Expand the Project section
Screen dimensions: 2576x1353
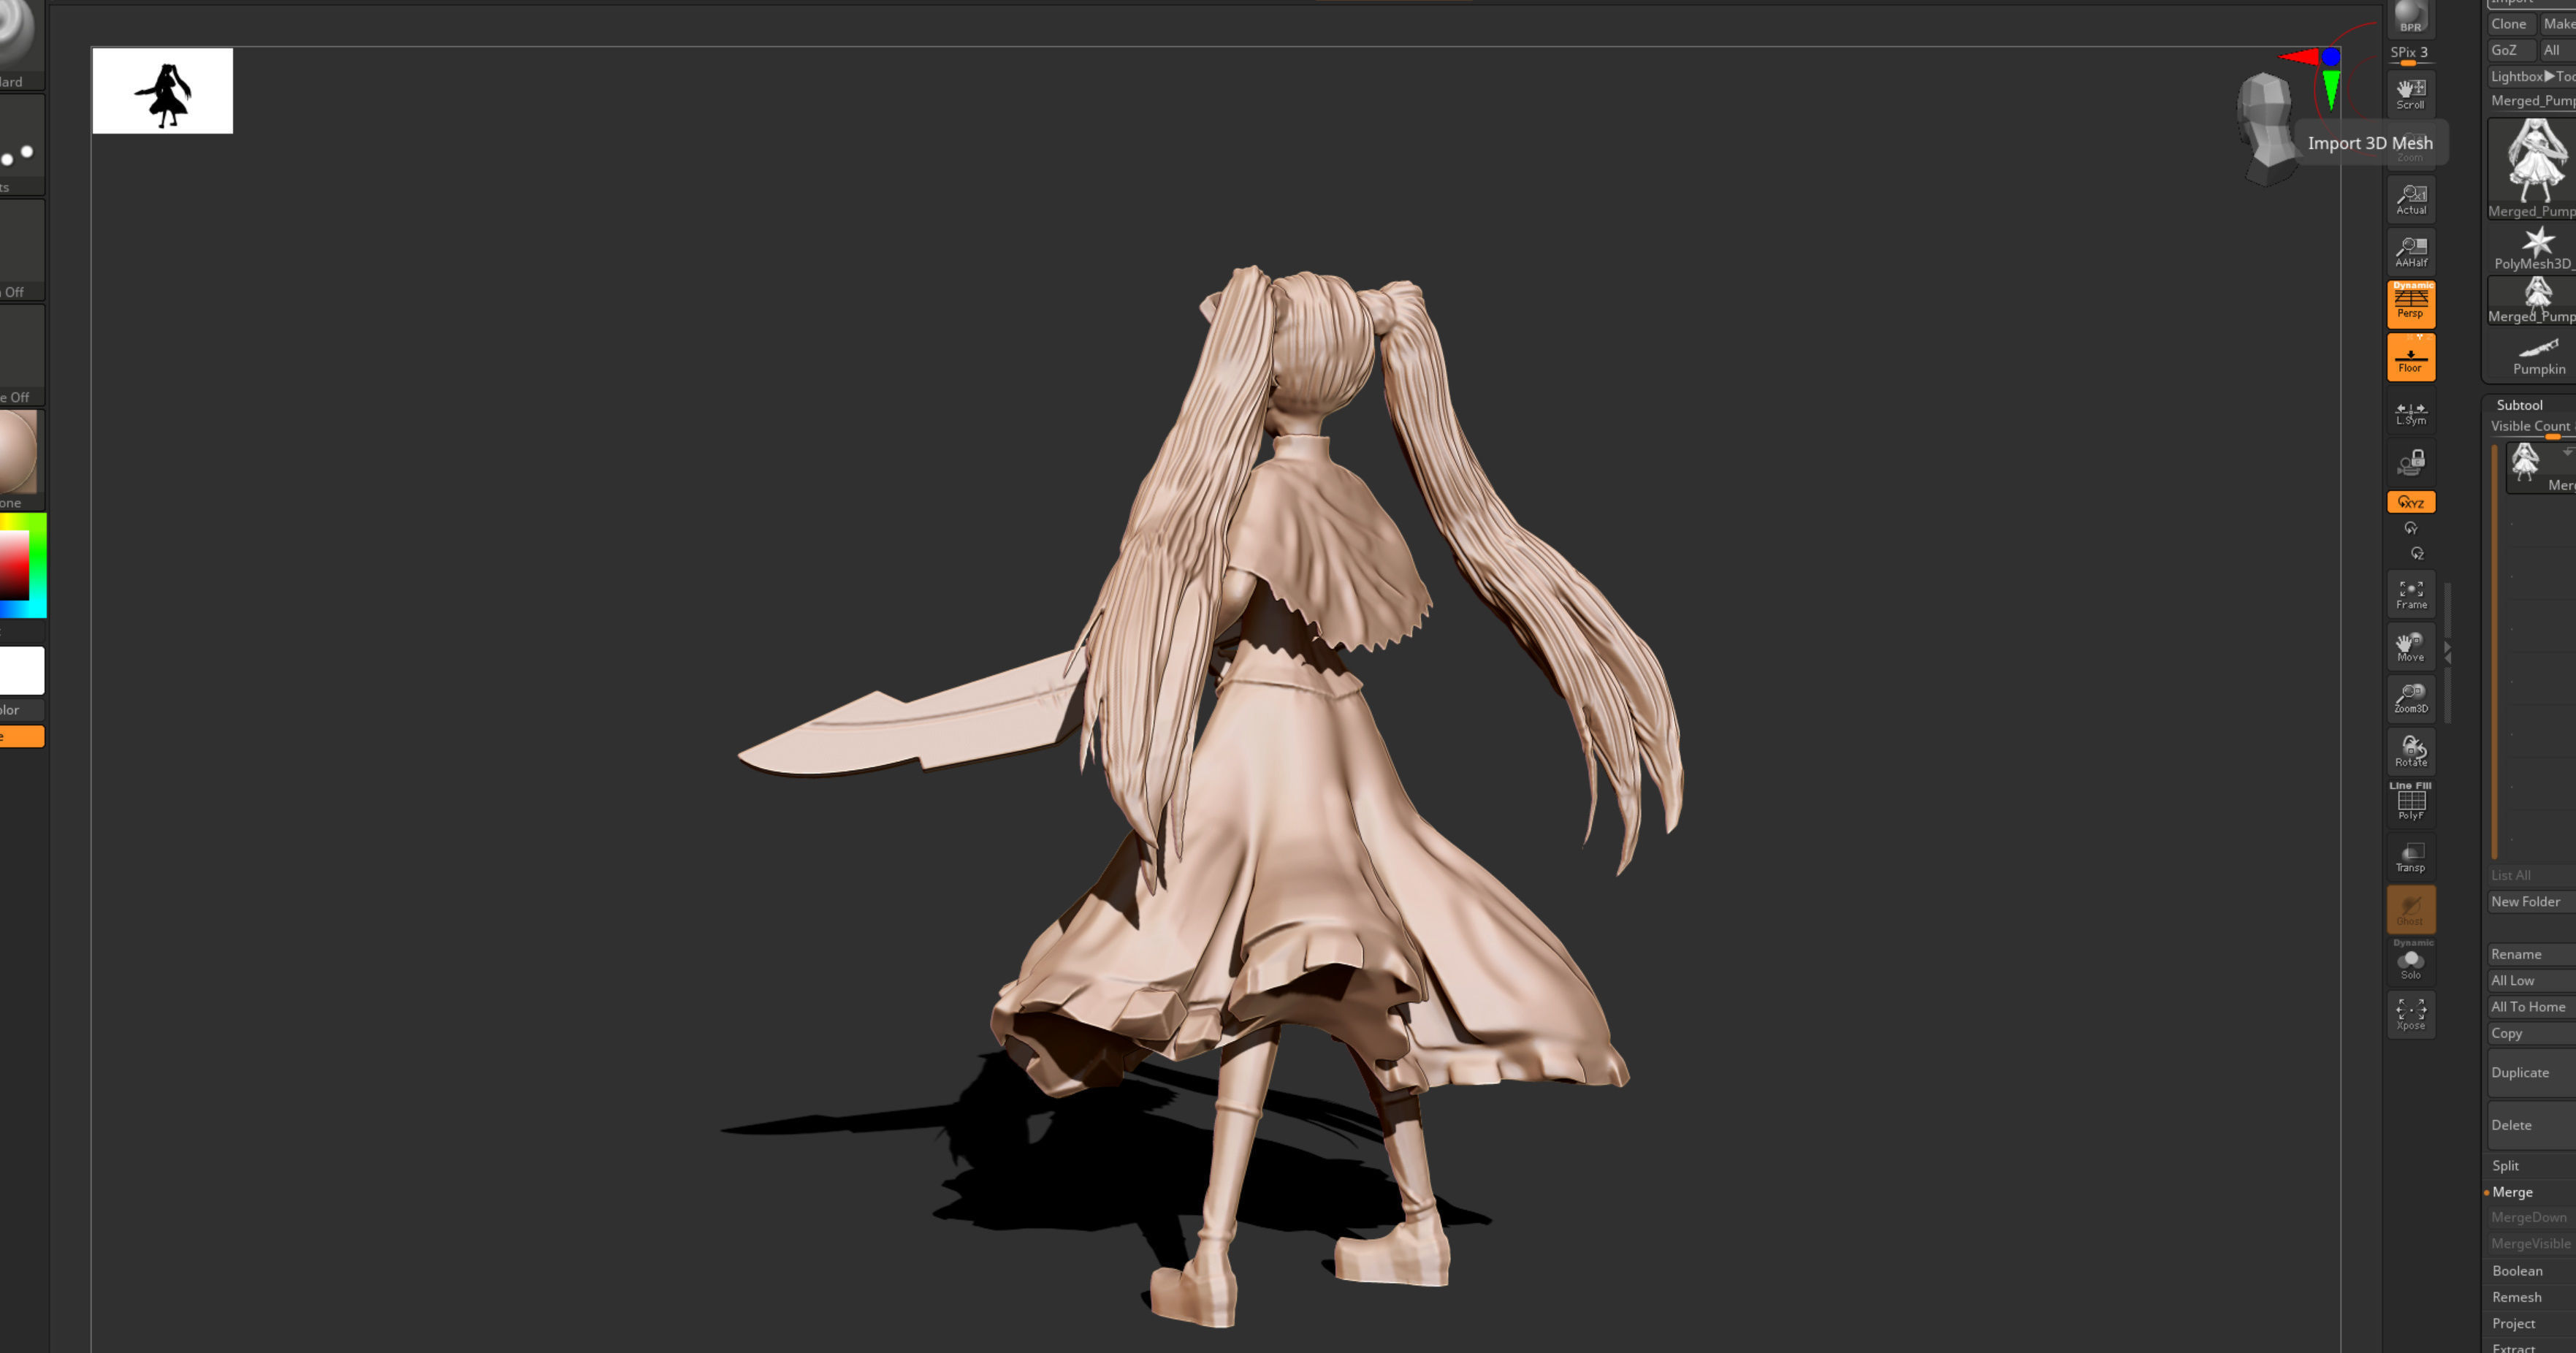coord(2513,1323)
